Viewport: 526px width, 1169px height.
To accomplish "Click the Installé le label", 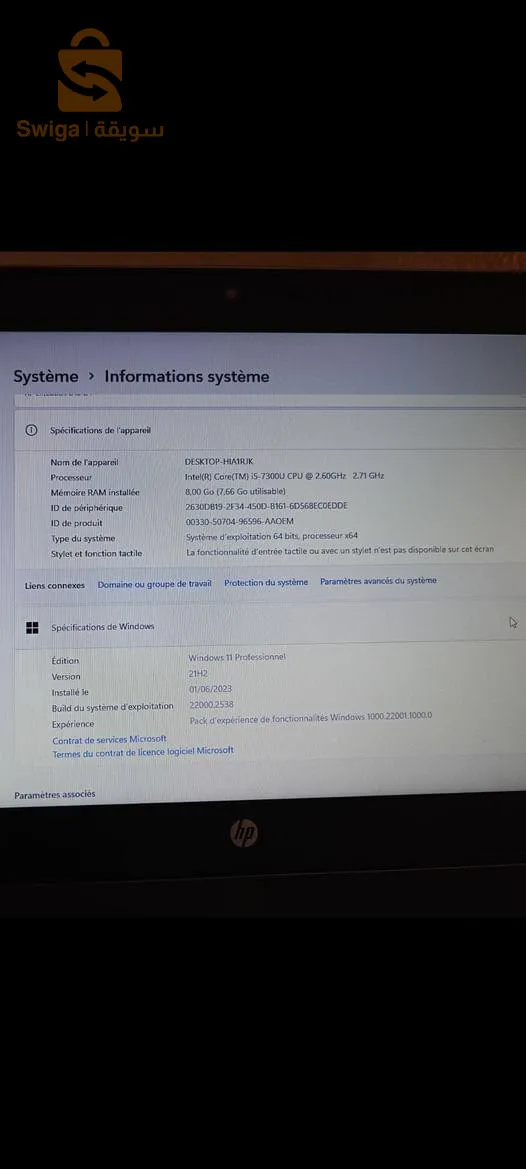I will [x=70, y=693].
